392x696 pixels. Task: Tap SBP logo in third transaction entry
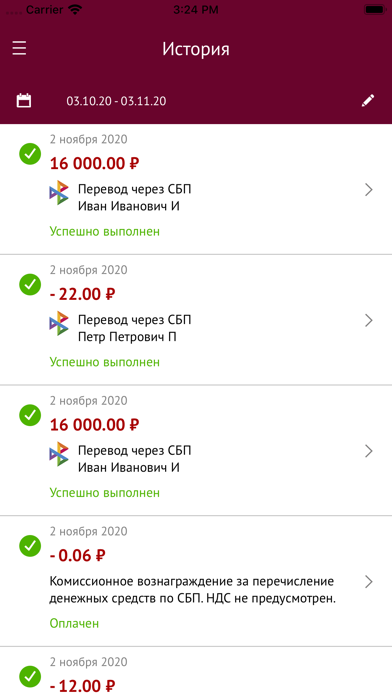pyautogui.click(x=59, y=454)
